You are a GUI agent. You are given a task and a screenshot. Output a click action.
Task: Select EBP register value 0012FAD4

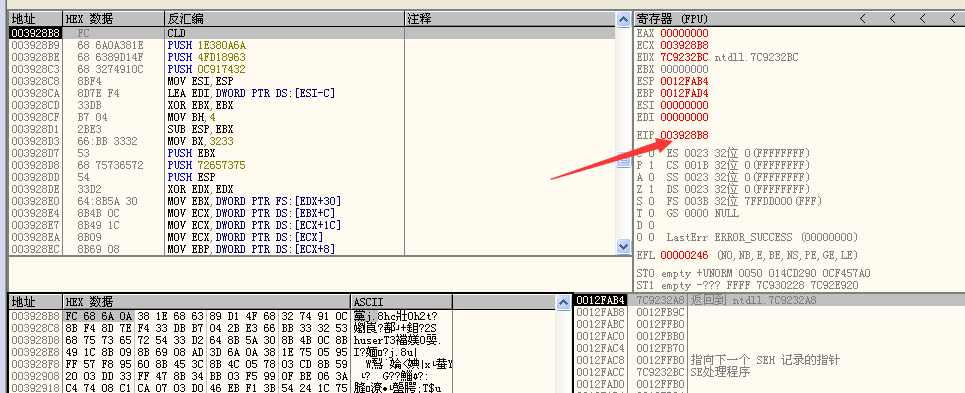click(684, 93)
